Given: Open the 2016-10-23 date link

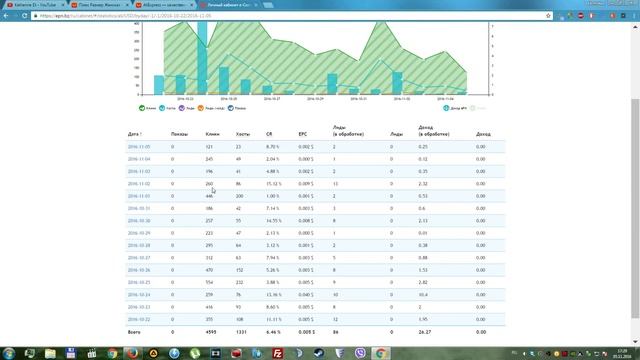Looking at the screenshot, I should [139, 307].
